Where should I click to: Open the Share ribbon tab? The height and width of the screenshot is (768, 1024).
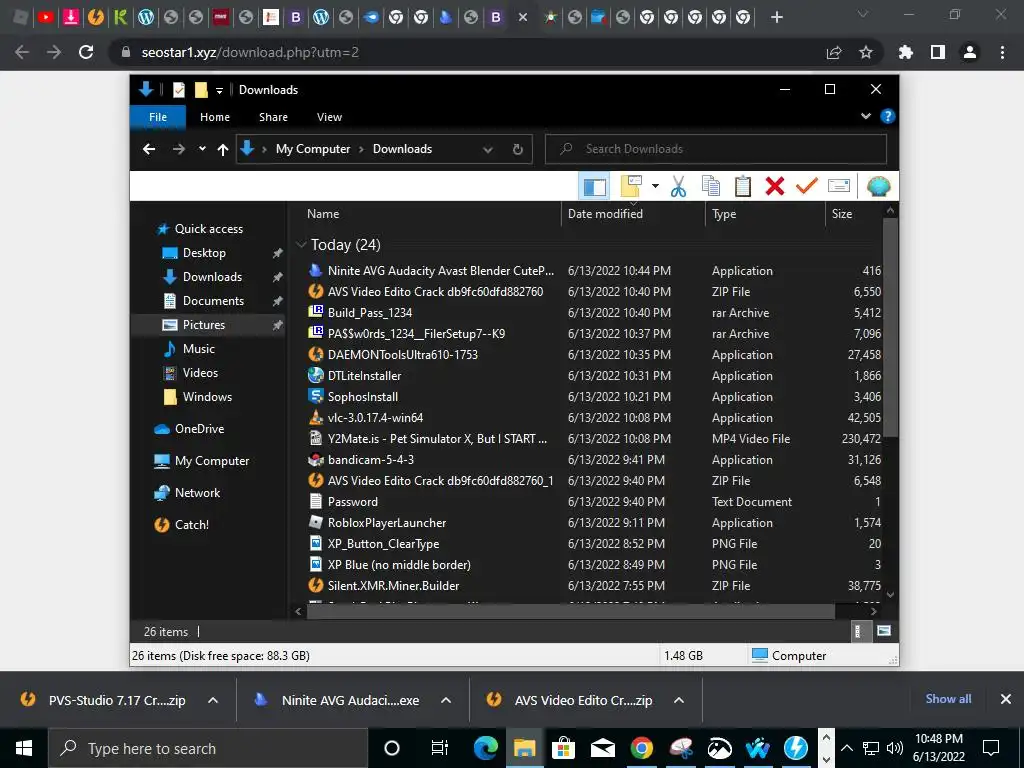(x=273, y=117)
